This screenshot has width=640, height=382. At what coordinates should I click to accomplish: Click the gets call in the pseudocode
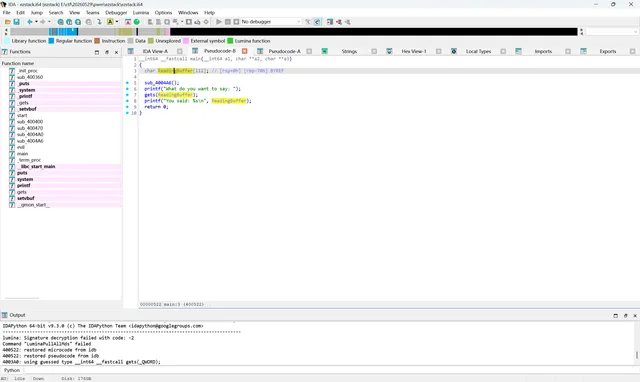149,95
